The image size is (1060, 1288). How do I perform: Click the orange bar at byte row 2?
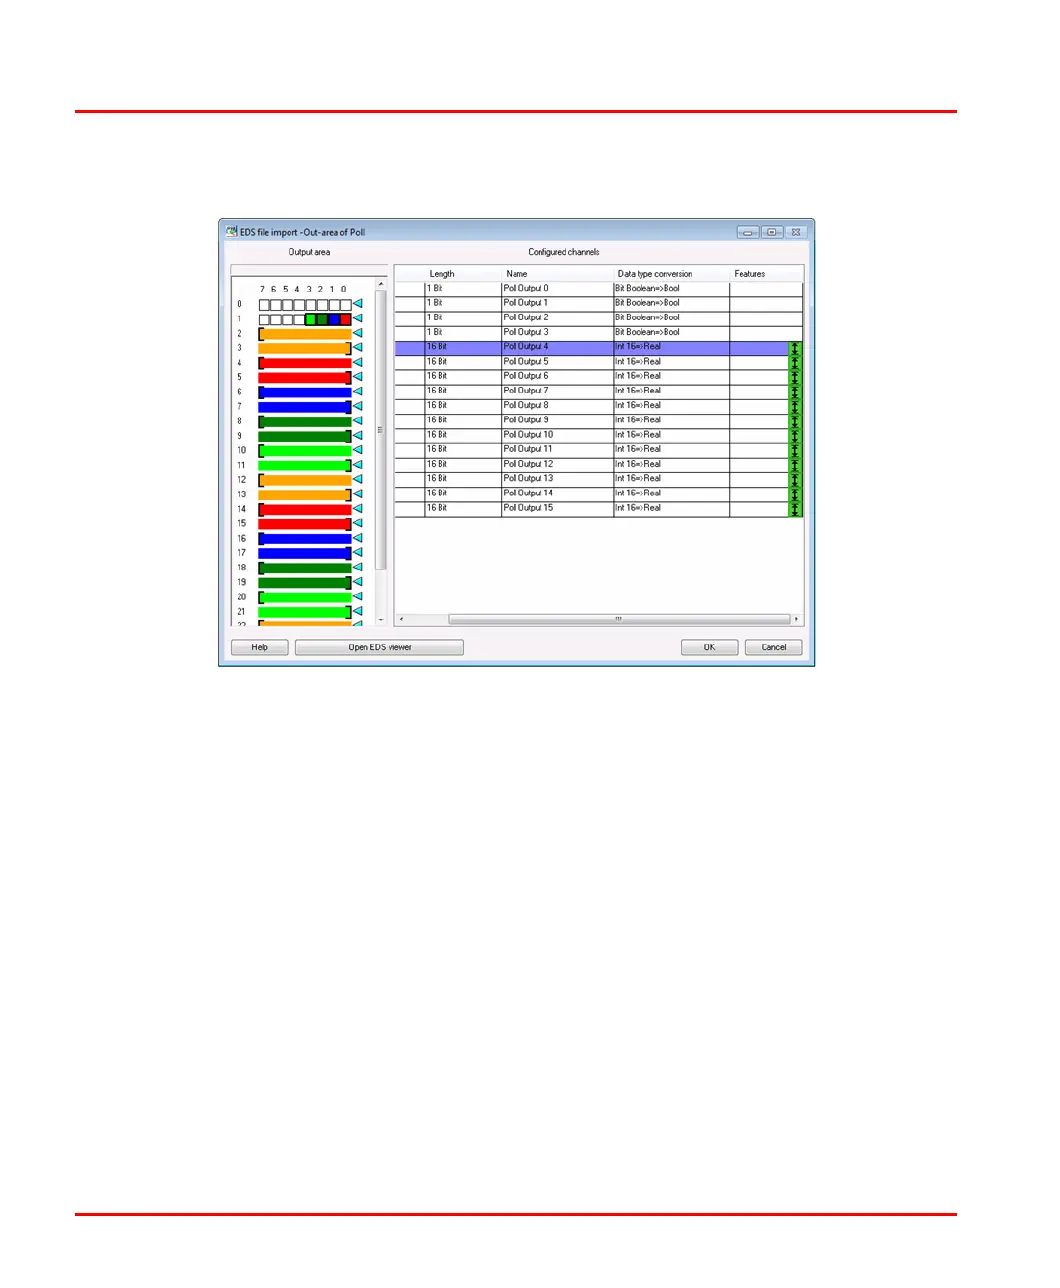pyautogui.click(x=305, y=334)
